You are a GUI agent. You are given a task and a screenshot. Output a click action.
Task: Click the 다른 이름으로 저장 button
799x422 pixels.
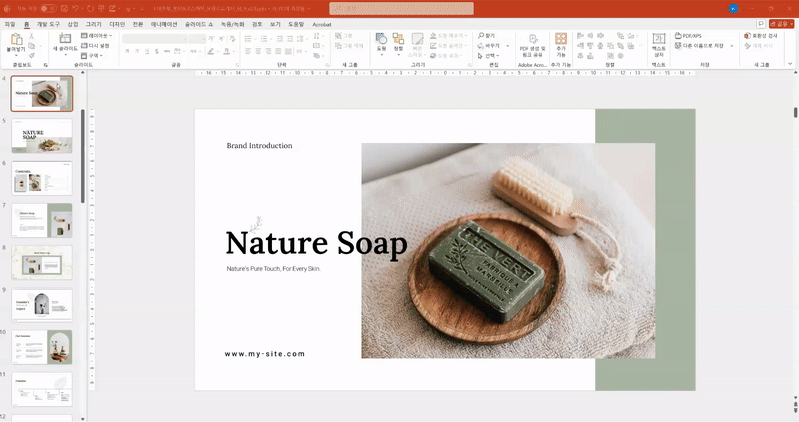pyautogui.click(x=699, y=46)
